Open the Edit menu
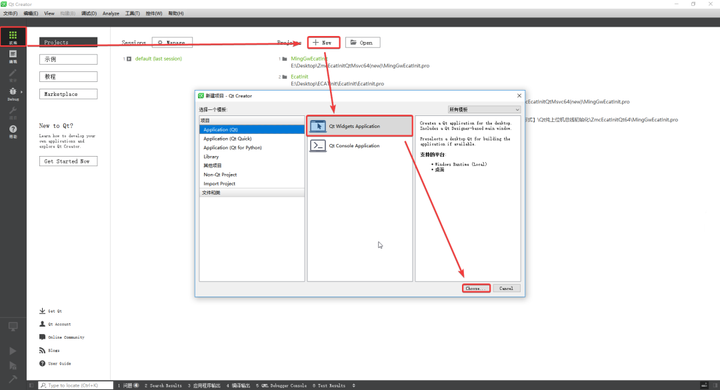 [x=31, y=13]
